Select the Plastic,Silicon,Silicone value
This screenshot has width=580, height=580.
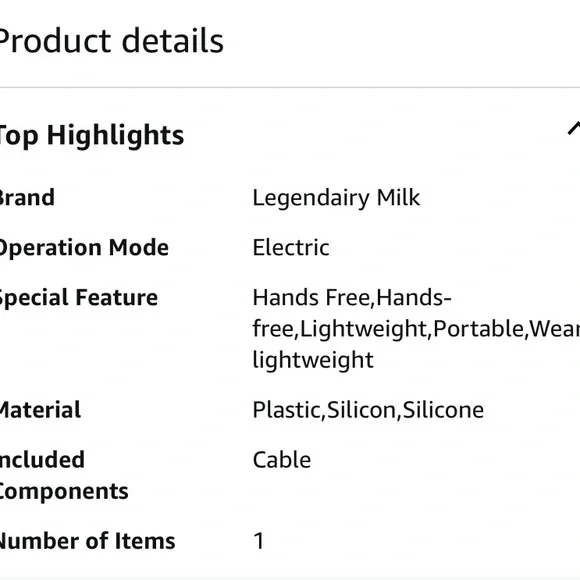click(368, 410)
